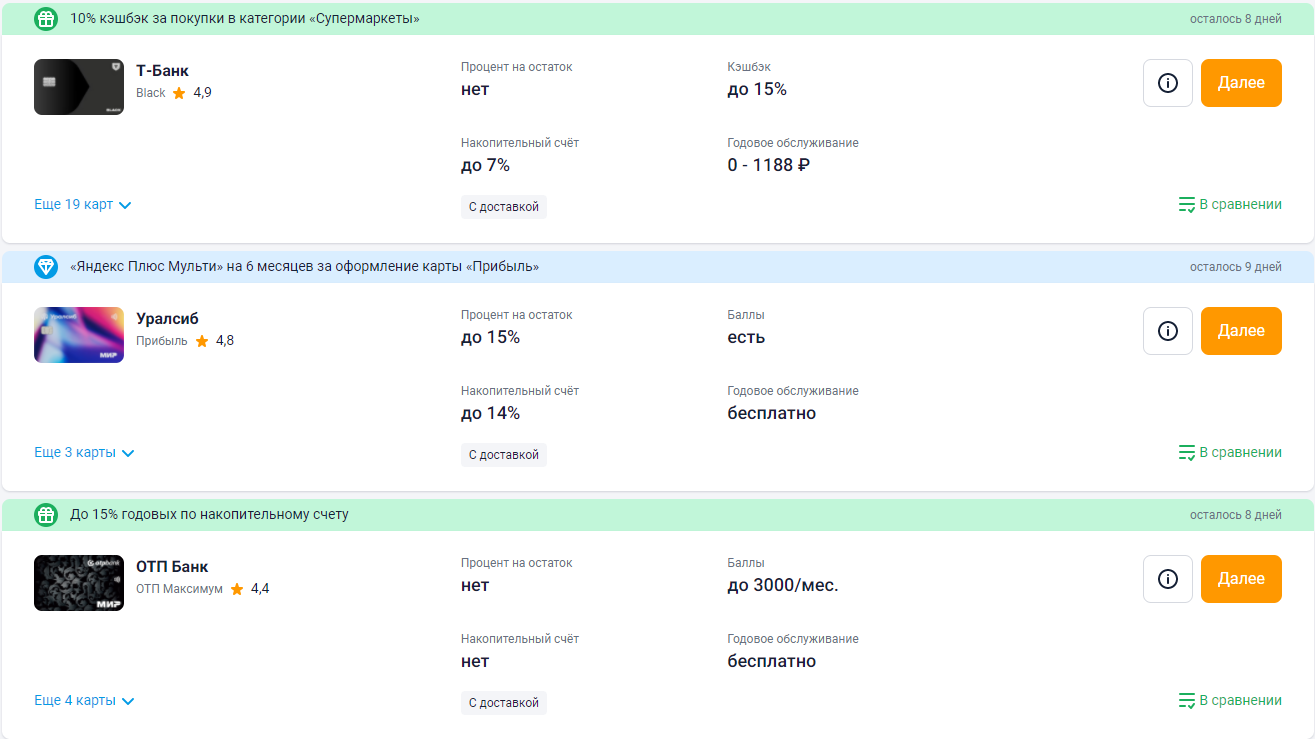Expand 'Еще 4 карты' for ОТП Банк
Image resolution: width=1315 pixels, height=739 pixels.
tap(84, 700)
